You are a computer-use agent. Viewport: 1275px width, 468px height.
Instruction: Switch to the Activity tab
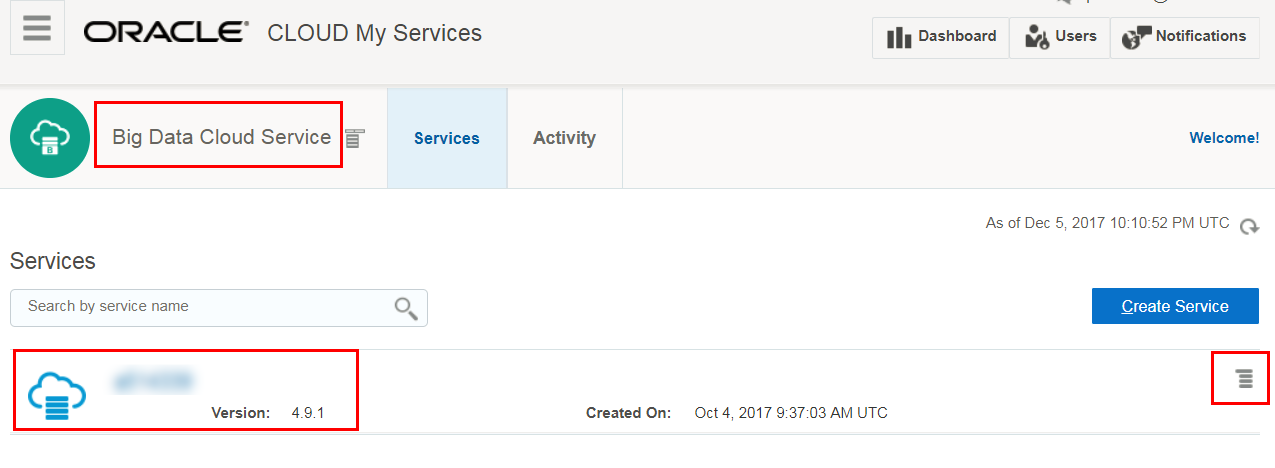[x=564, y=138]
